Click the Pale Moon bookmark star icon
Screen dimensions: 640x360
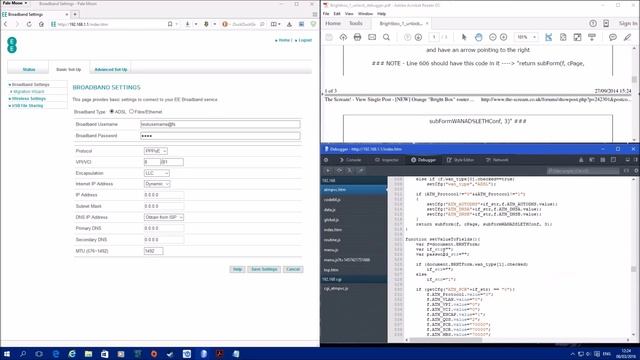tap(170, 24)
